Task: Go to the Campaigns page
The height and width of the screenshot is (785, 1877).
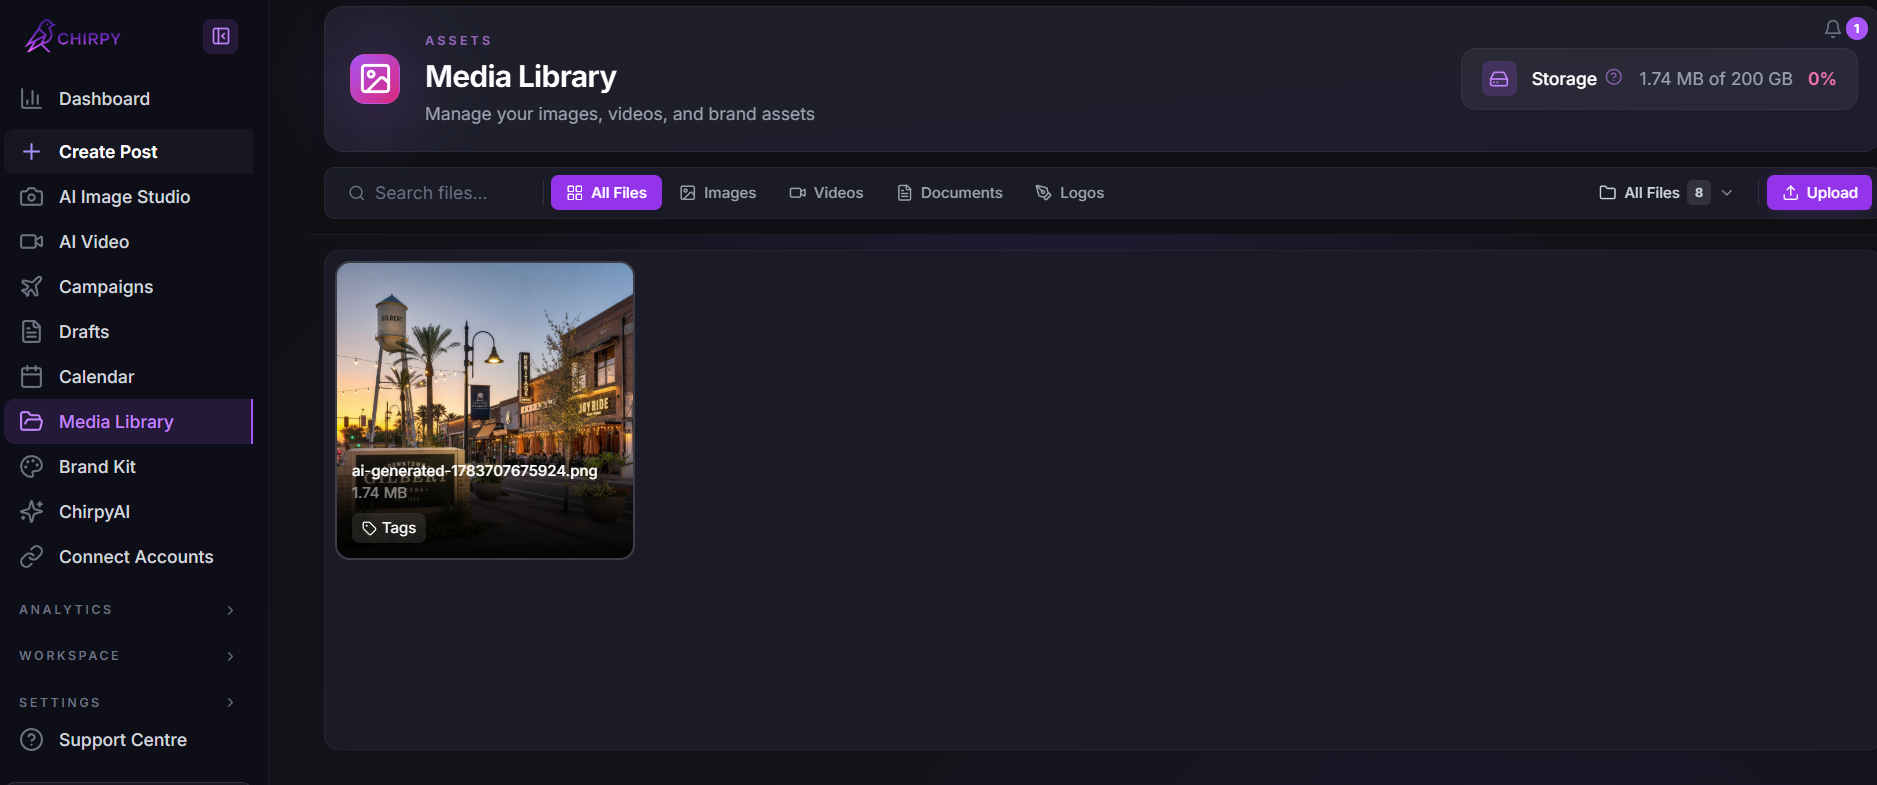Action: click(x=128, y=287)
